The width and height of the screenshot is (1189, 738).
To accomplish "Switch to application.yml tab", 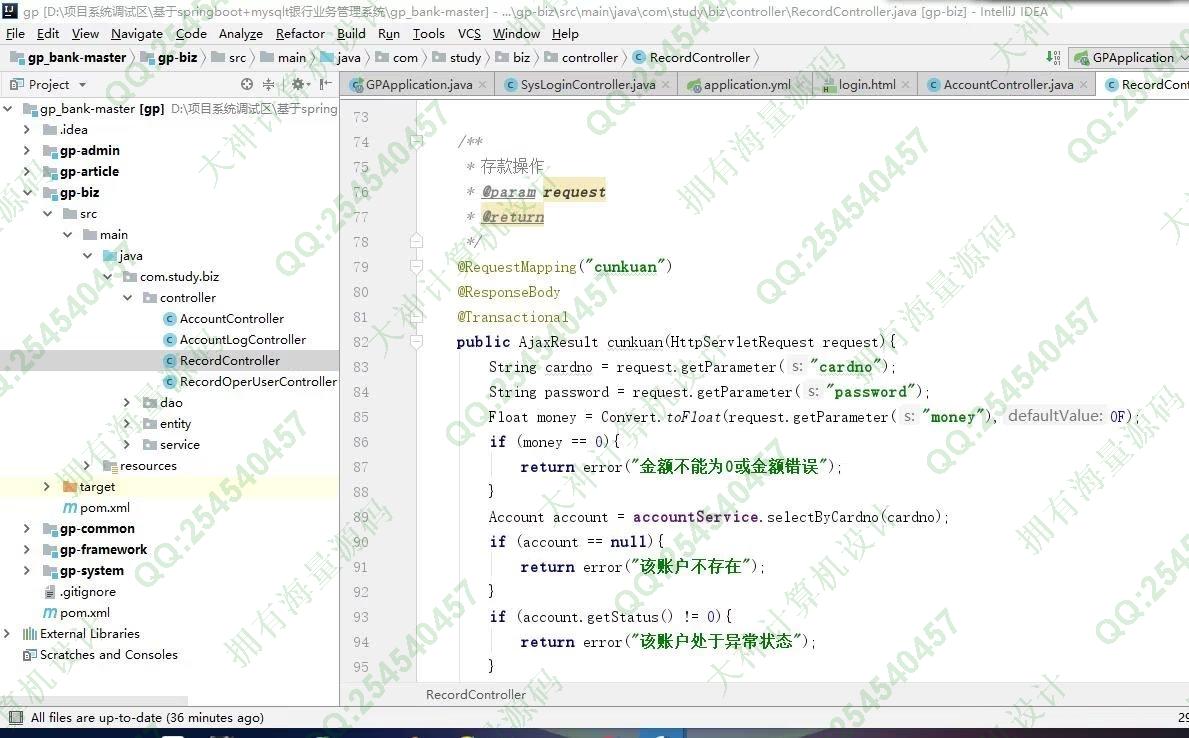I will tap(747, 84).
